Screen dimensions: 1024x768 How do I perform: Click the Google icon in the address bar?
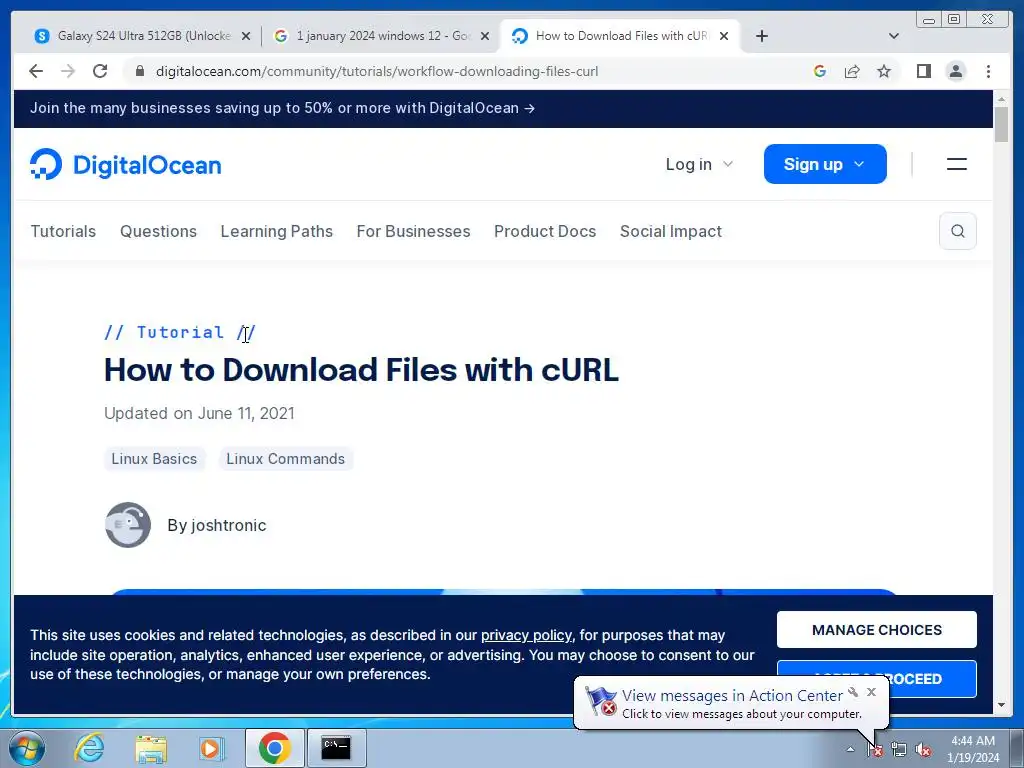coord(820,71)
